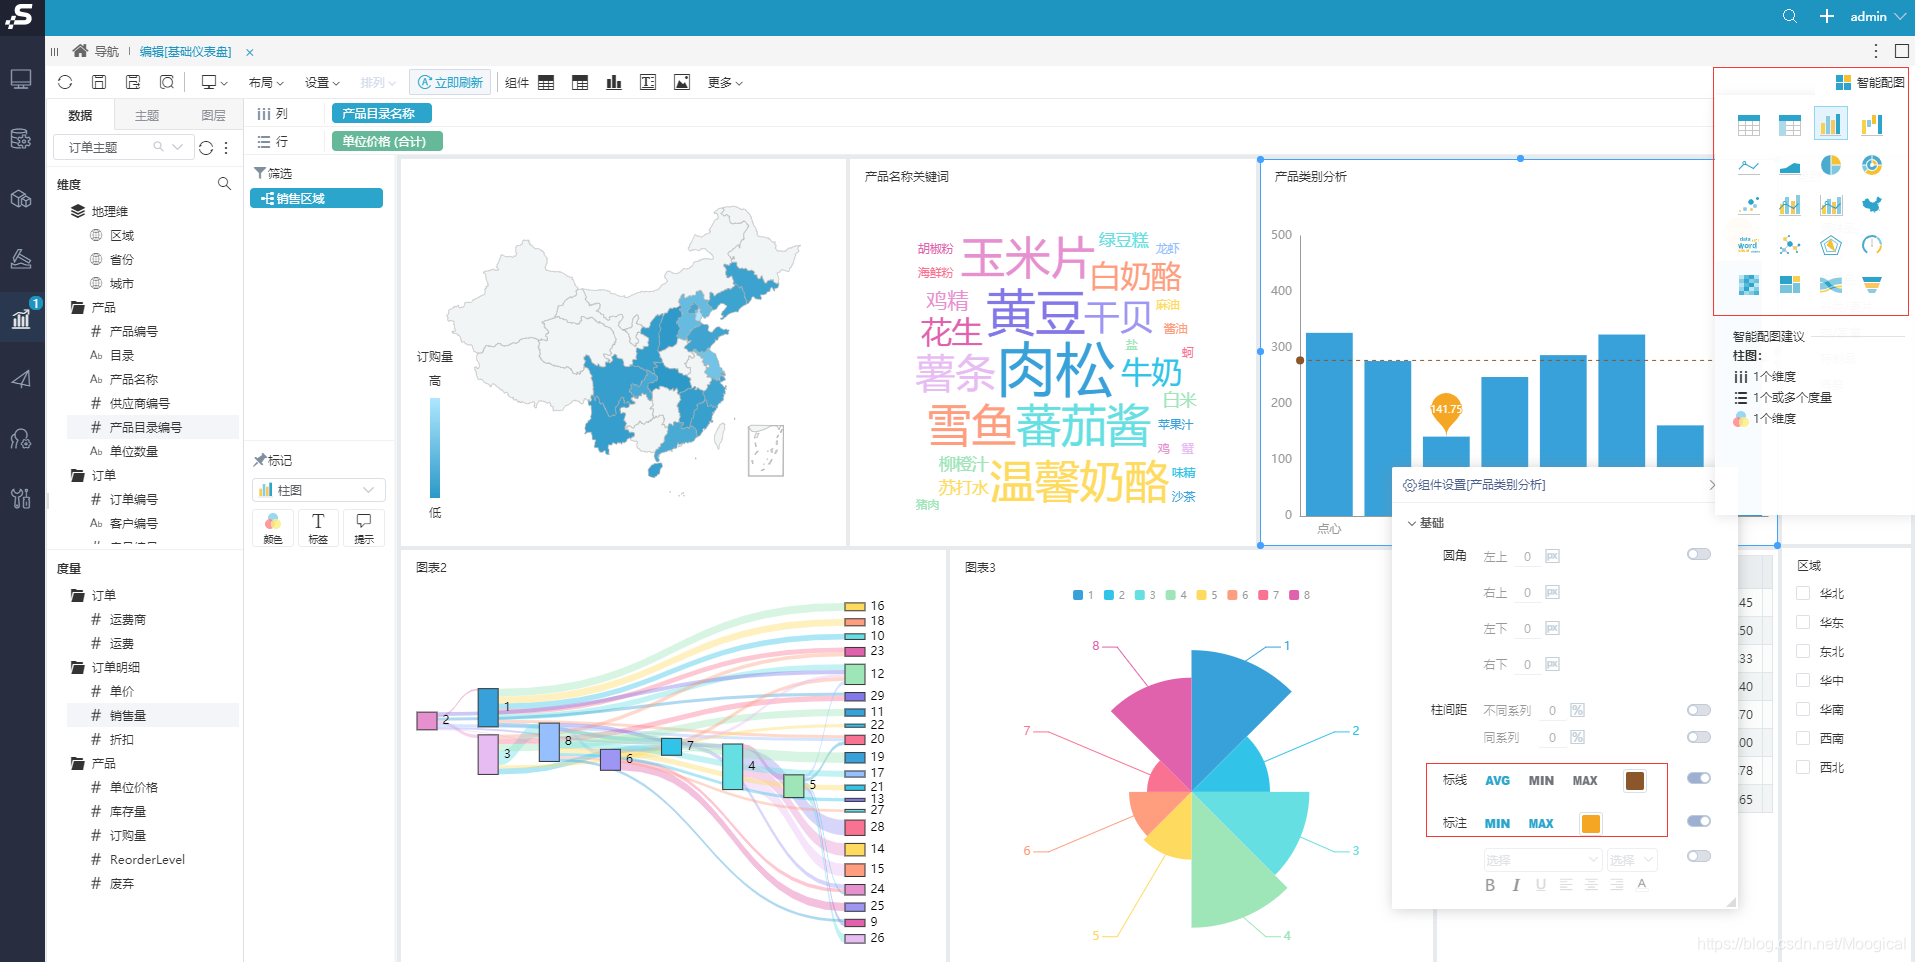Open the 柱图 mark type dropdown
Viewport: 1915px width, 962px height.
pos(318,490)
